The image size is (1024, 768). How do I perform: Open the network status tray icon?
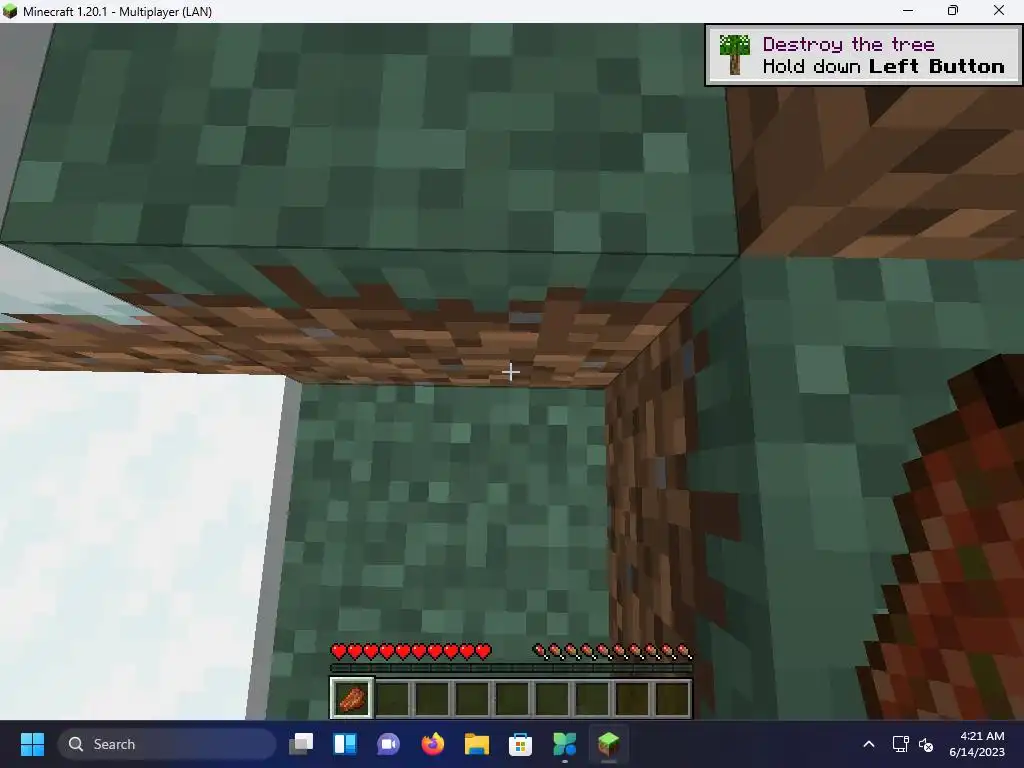(x=901, y=744)
